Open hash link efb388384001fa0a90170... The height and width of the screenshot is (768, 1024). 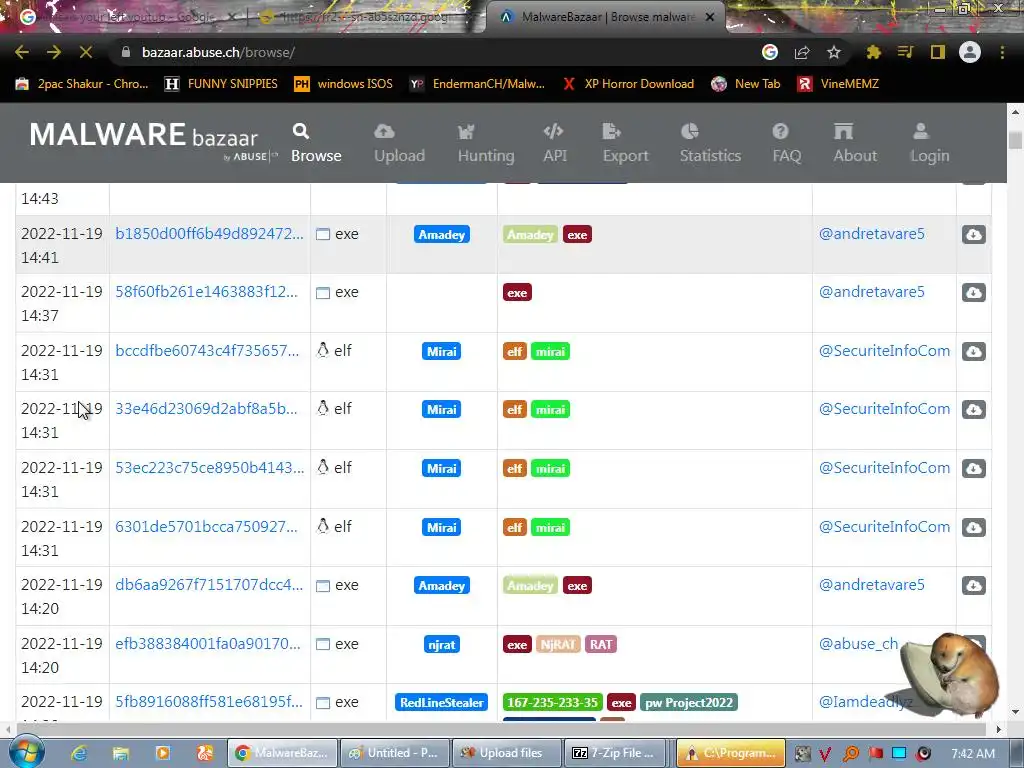pos(208,644)
